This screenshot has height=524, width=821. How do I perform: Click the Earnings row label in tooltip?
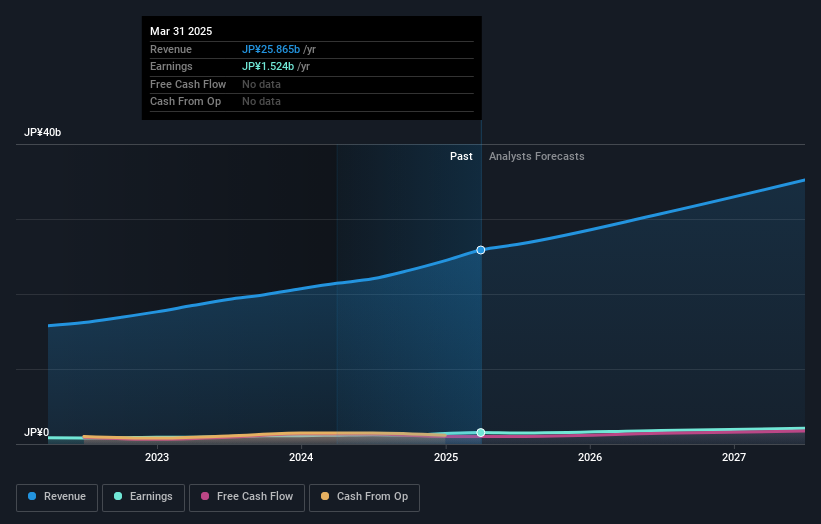coord(171,66)
